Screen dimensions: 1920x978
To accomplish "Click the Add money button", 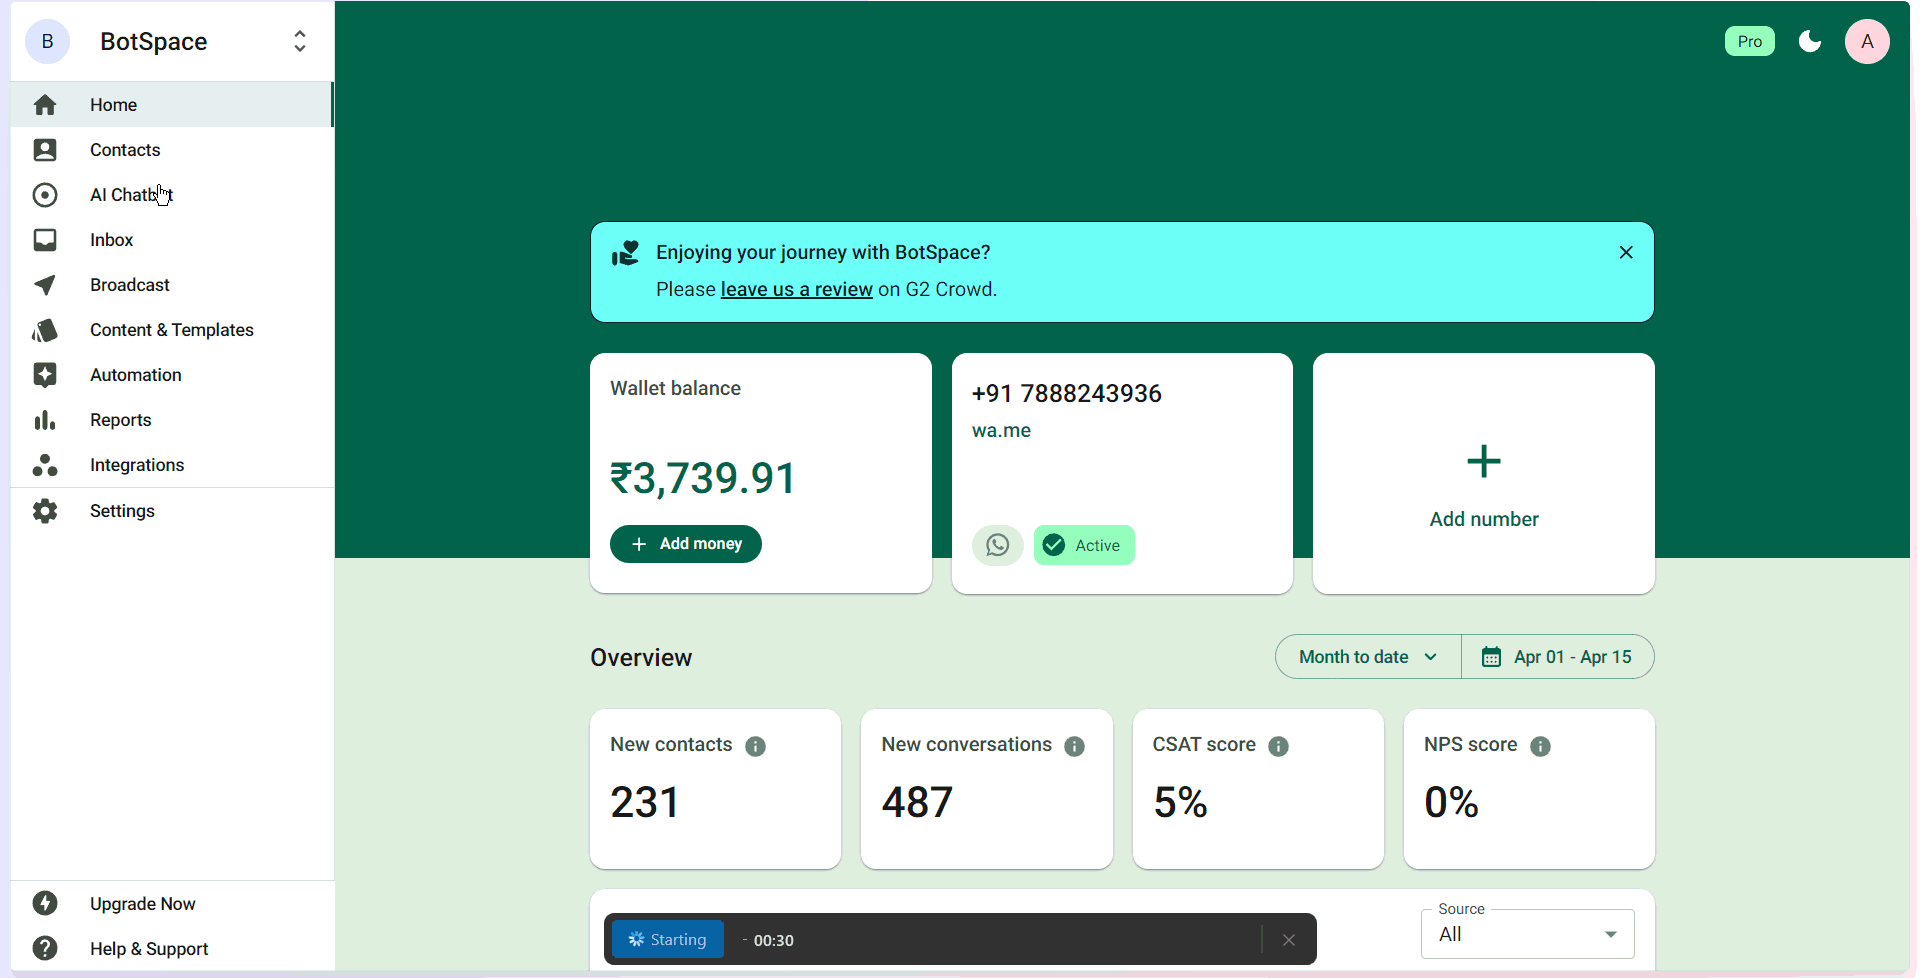I will pyautogui.click(x=686, y=544).
